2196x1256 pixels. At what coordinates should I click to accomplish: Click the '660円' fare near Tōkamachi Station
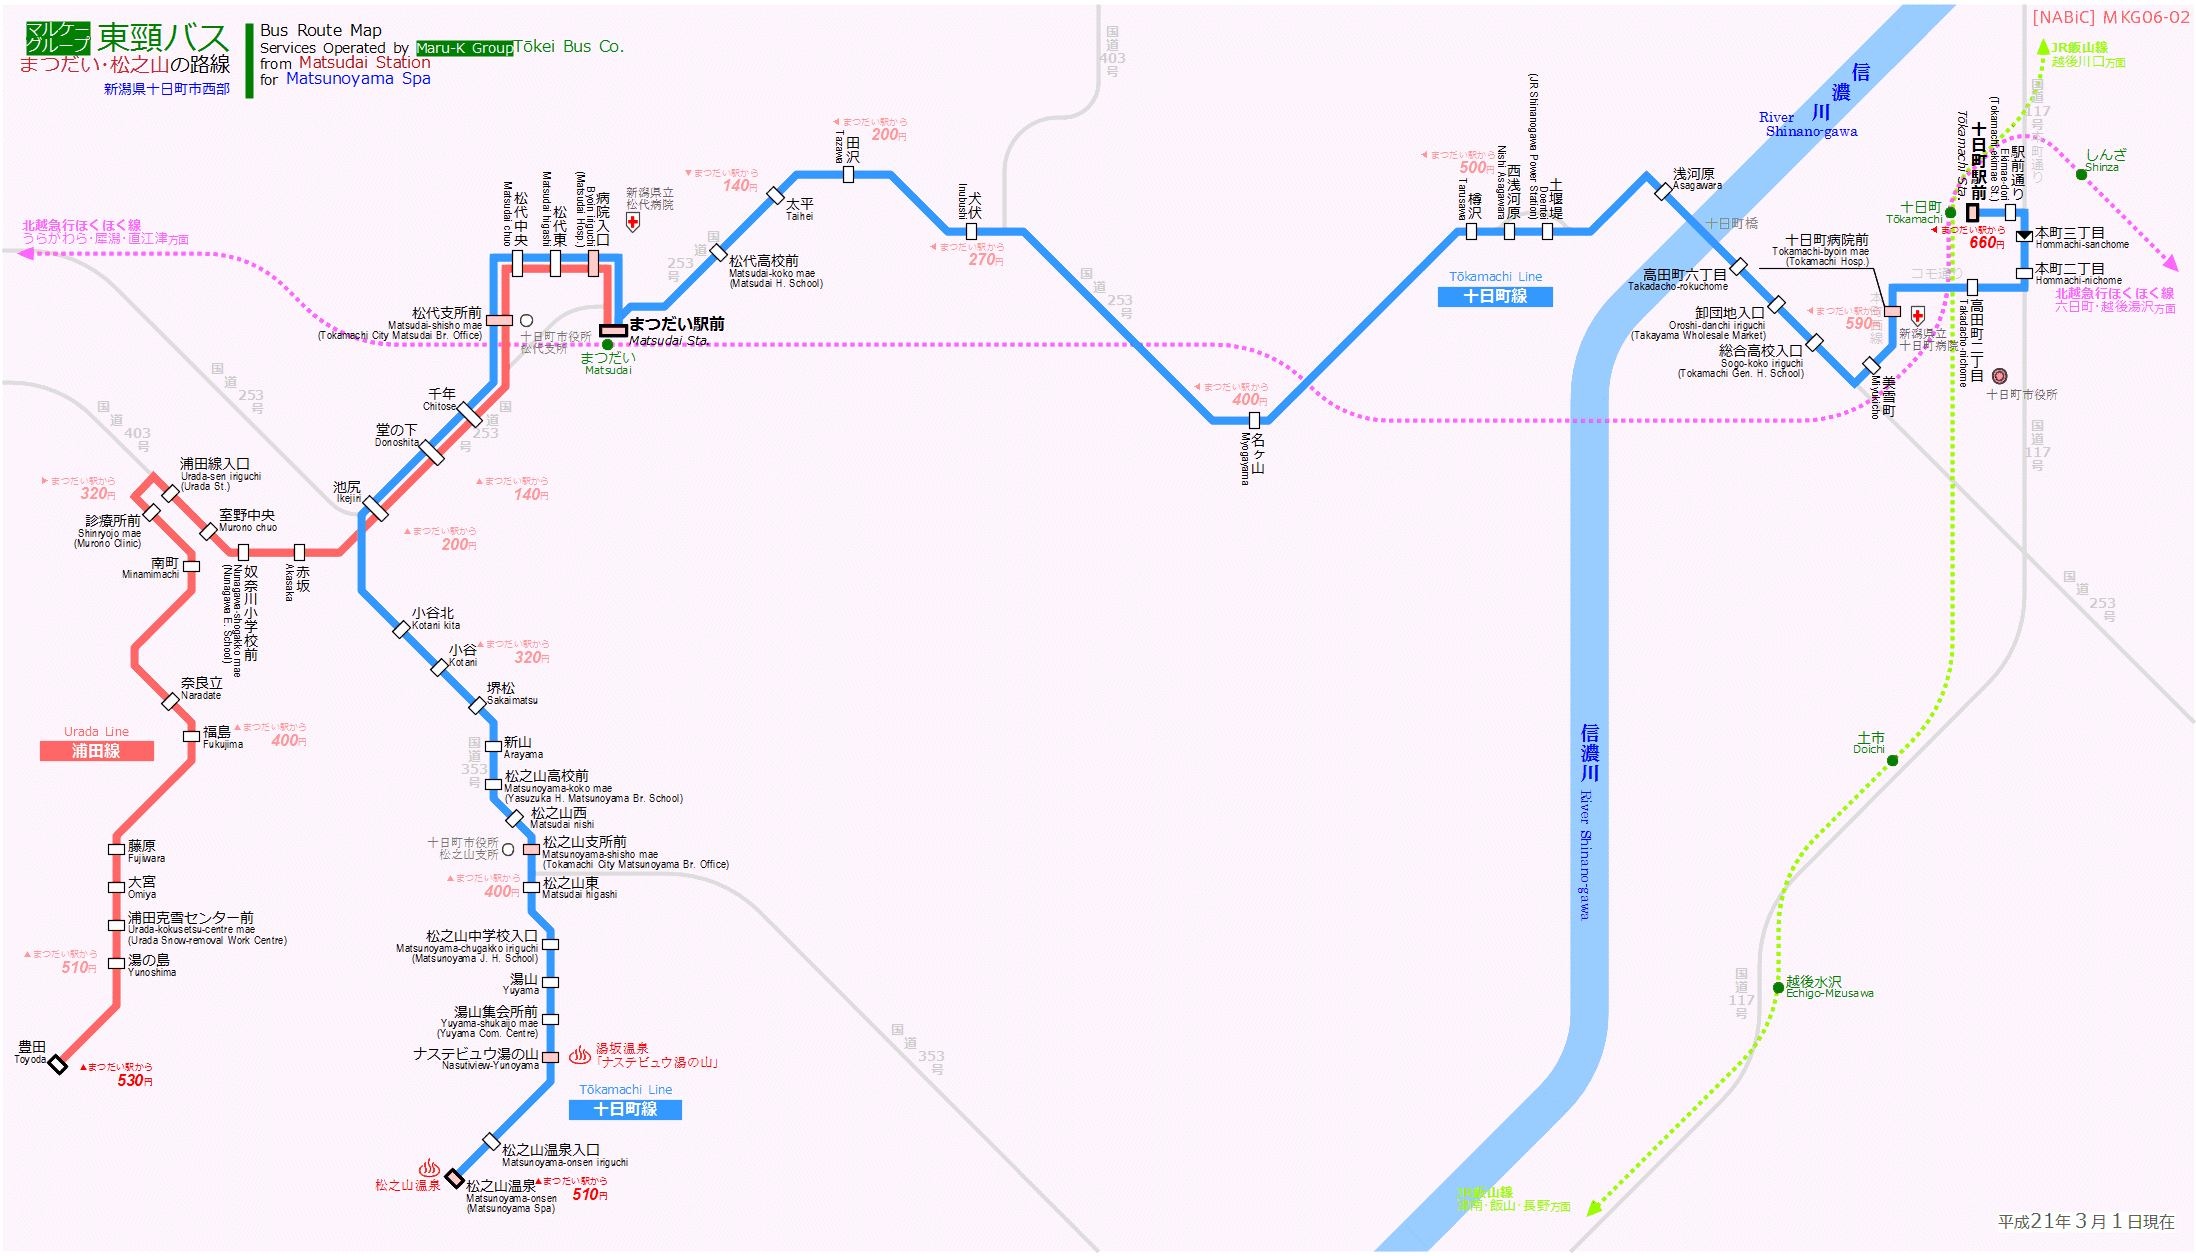coord(1987,242)
